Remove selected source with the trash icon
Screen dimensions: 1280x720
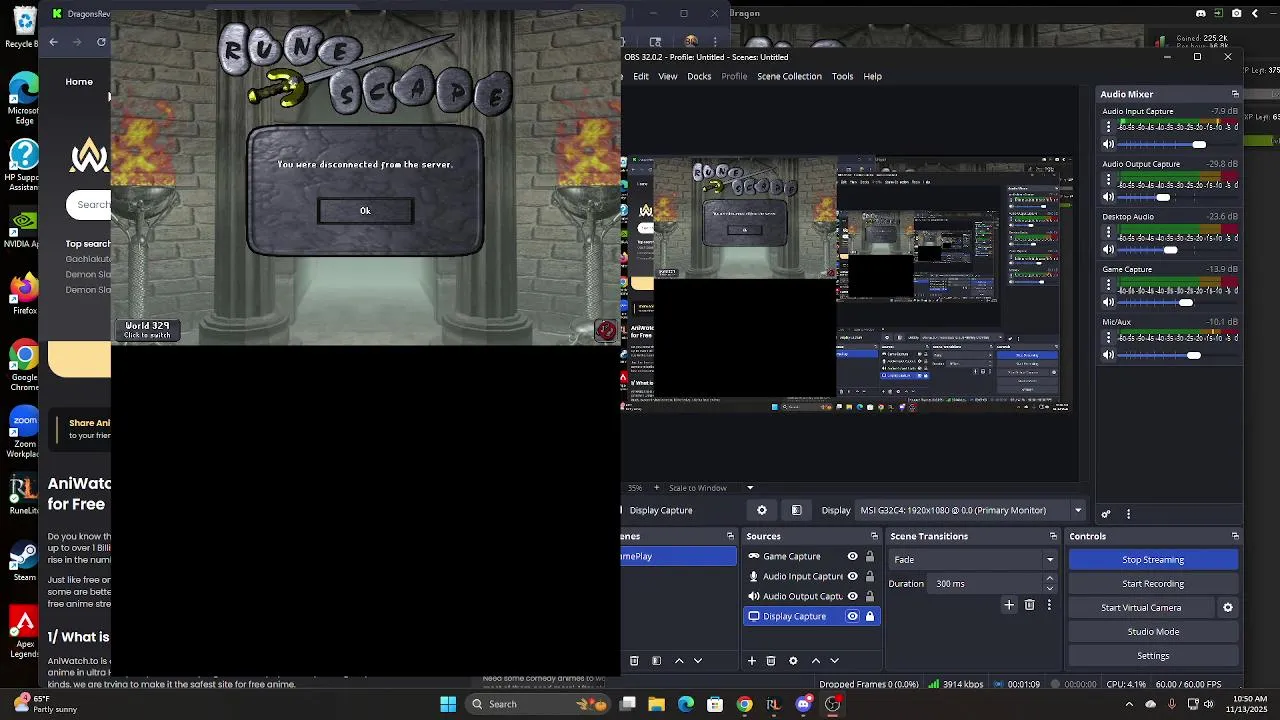[x=771, y=661]
